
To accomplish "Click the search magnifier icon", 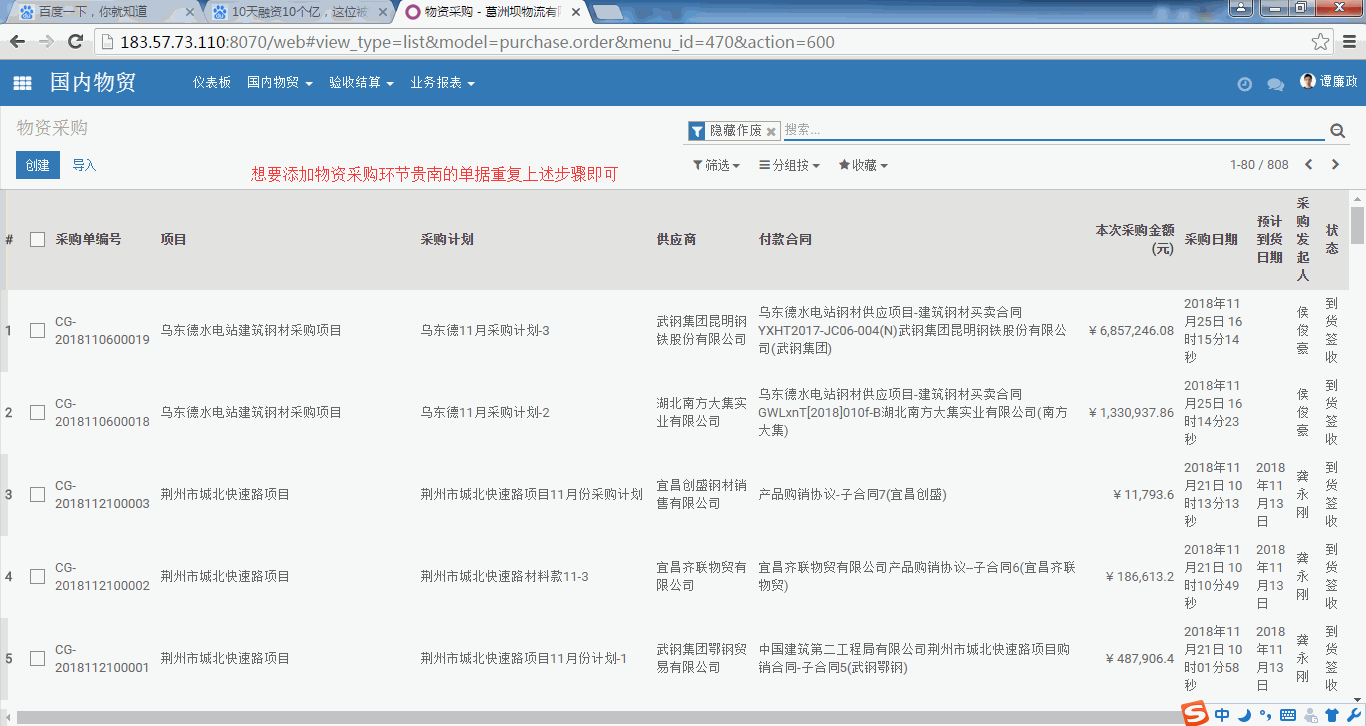I will (x=1337, y=131).
